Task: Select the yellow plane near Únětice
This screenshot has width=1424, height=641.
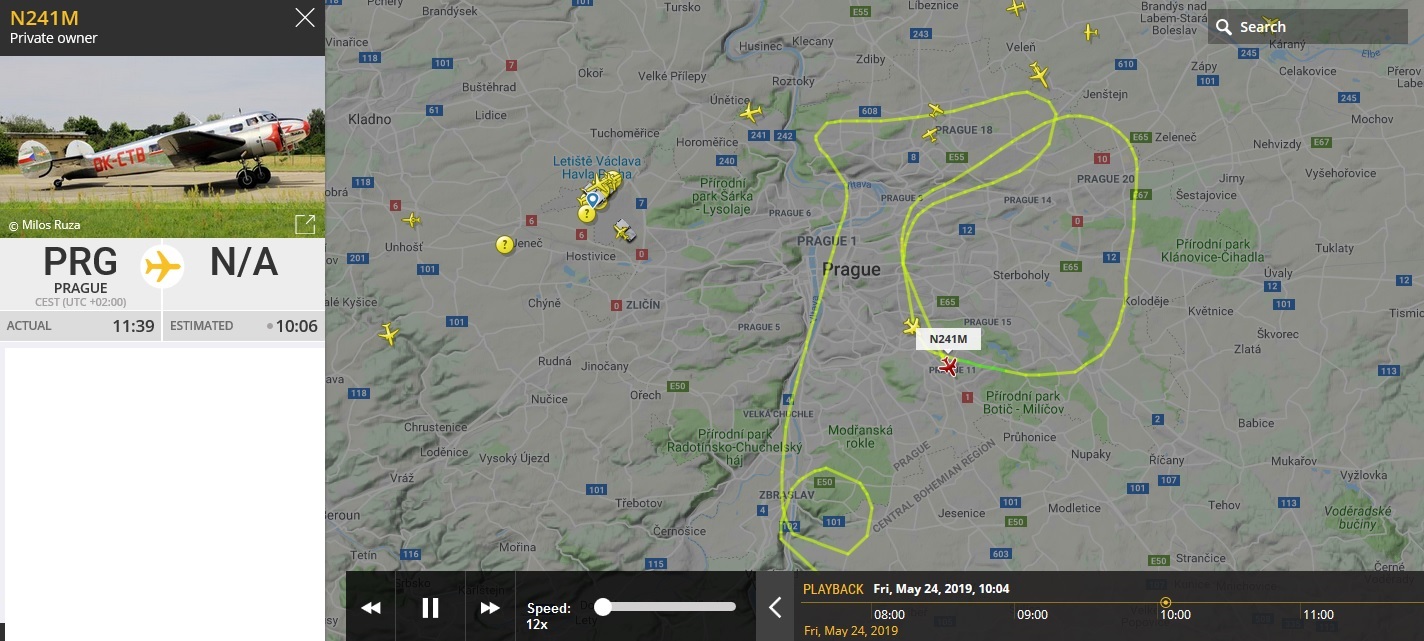Action: [751, 113]
